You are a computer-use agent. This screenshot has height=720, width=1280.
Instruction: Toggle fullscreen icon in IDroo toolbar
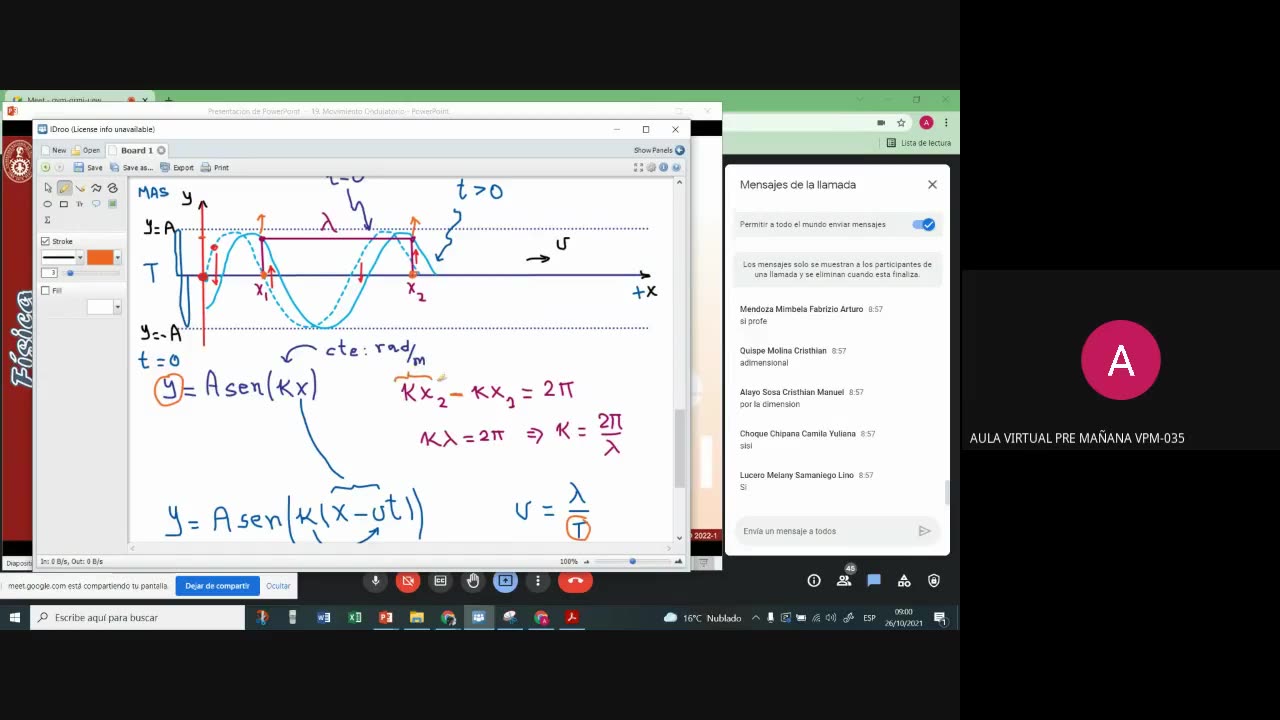pos(638,167)
